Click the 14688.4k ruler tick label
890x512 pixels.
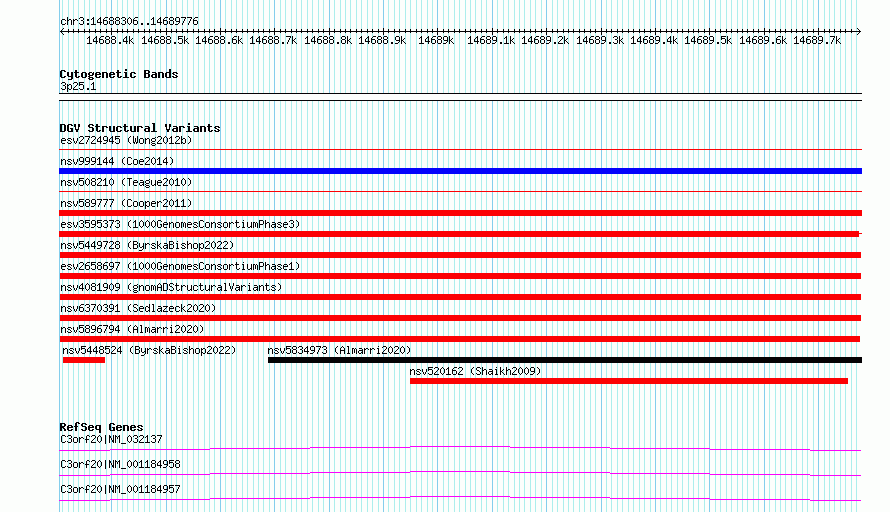pyautogui.click(x=110, y=40)
